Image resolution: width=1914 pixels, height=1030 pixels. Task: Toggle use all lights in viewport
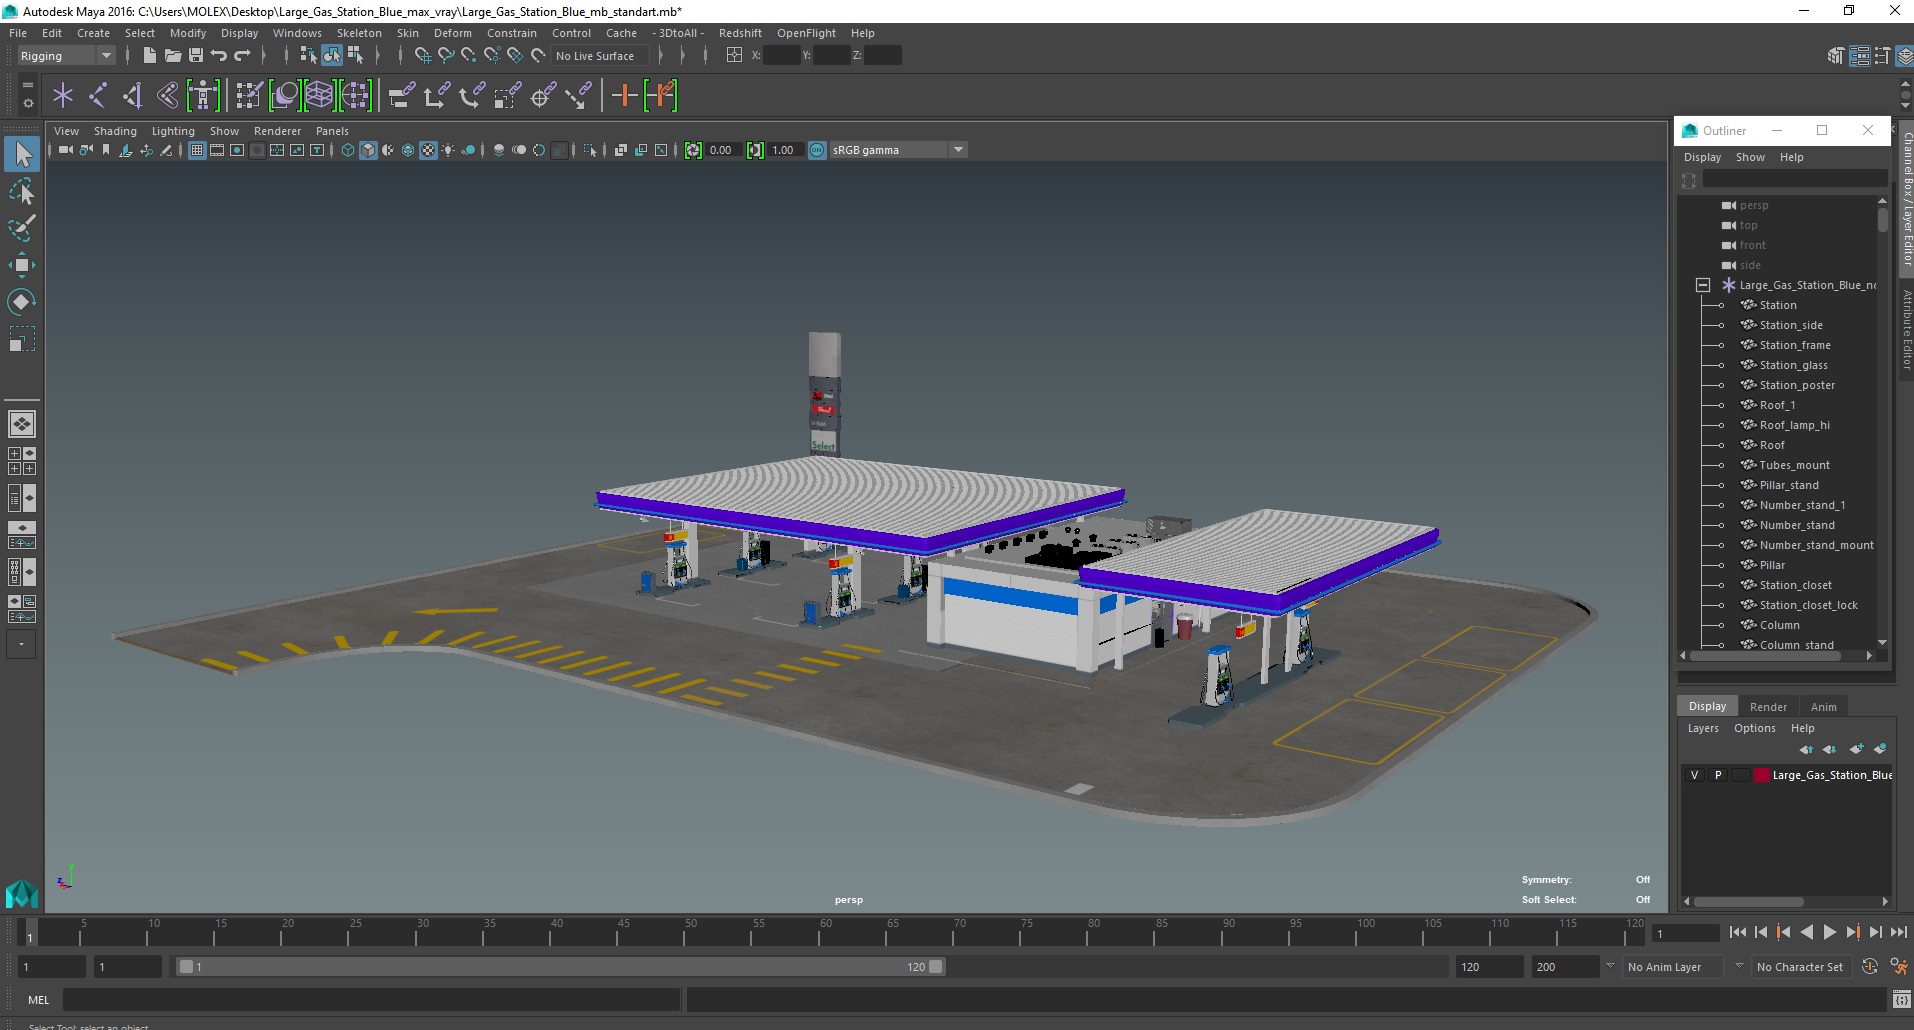(x=448, y=150)
